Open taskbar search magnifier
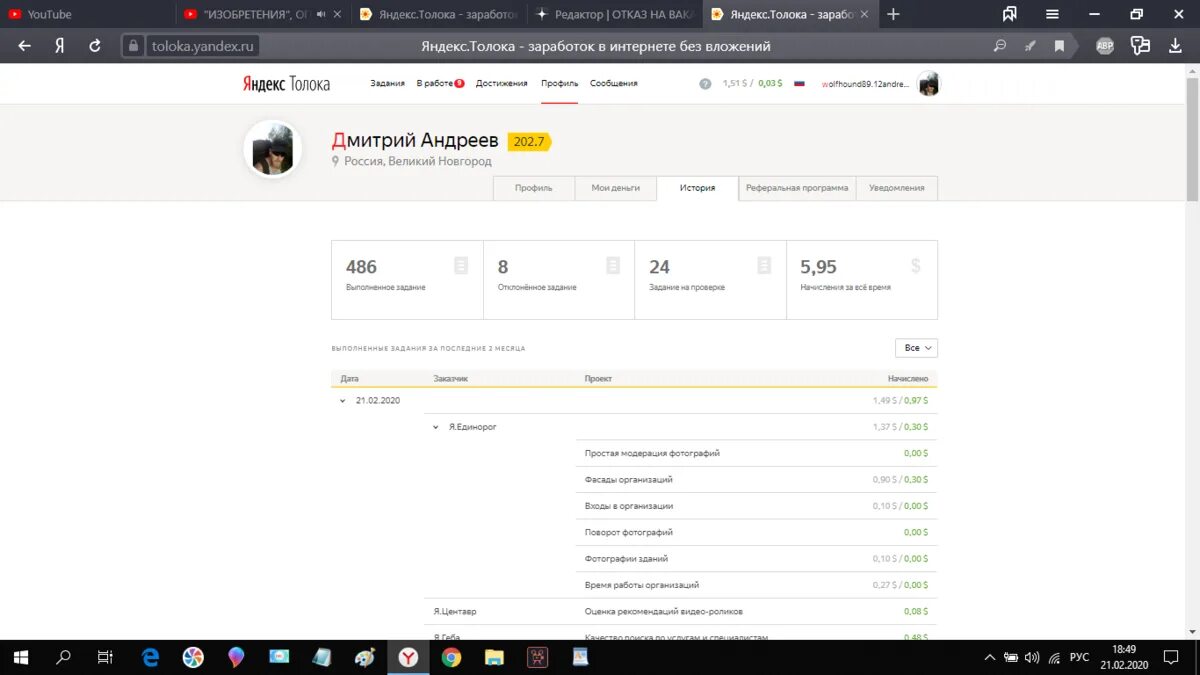 click(x=63, y=657)
